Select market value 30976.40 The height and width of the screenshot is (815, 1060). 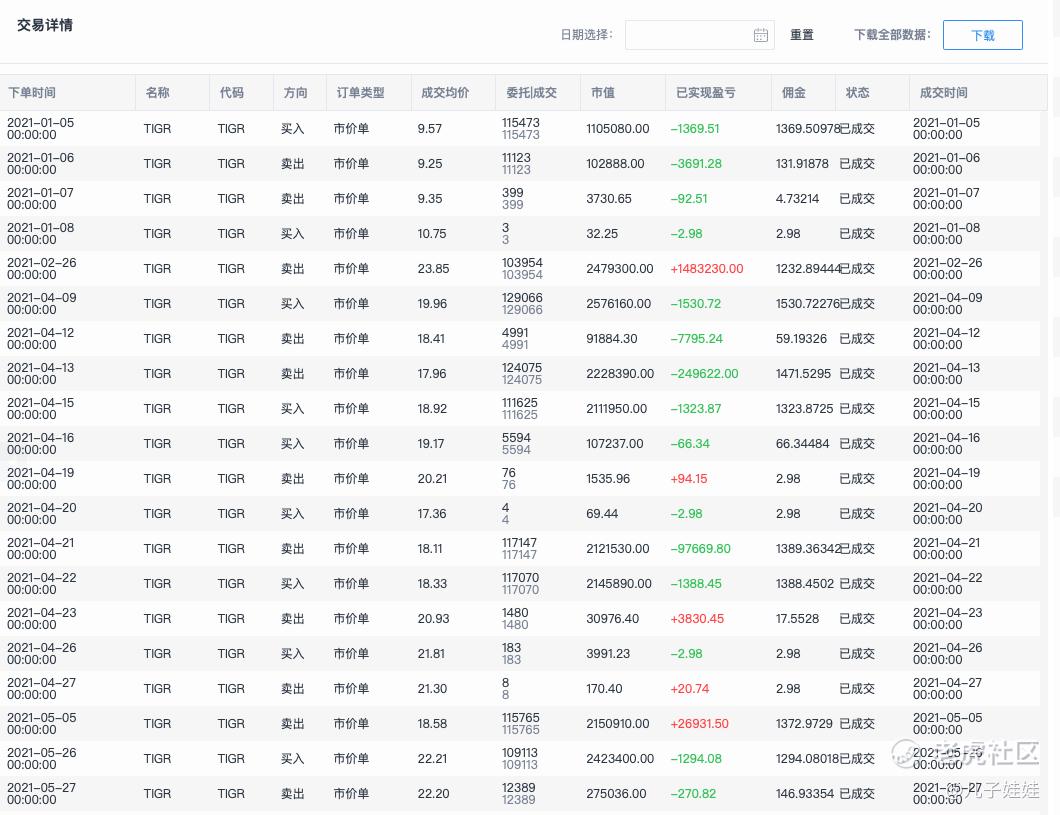coord(612,619)
